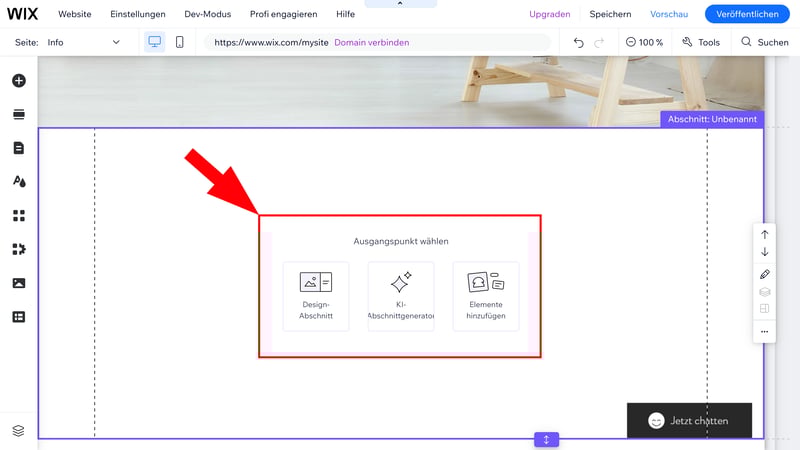Click the Domain verbinden link
800x450 pixels.
click(x=371, y=42)
